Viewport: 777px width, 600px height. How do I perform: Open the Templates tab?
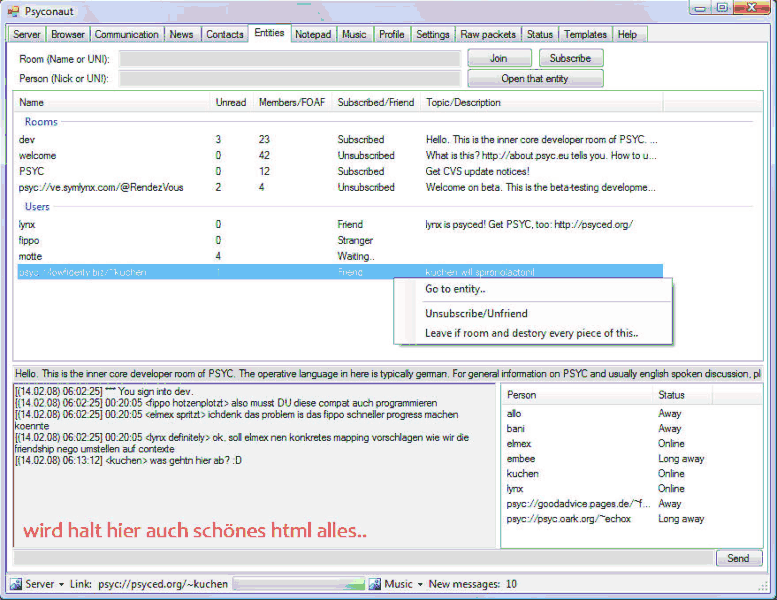click(x=585, y=34)
